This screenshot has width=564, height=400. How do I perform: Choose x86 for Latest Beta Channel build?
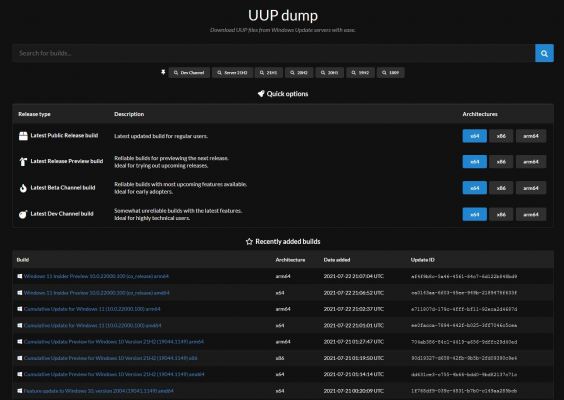point(501,188)
